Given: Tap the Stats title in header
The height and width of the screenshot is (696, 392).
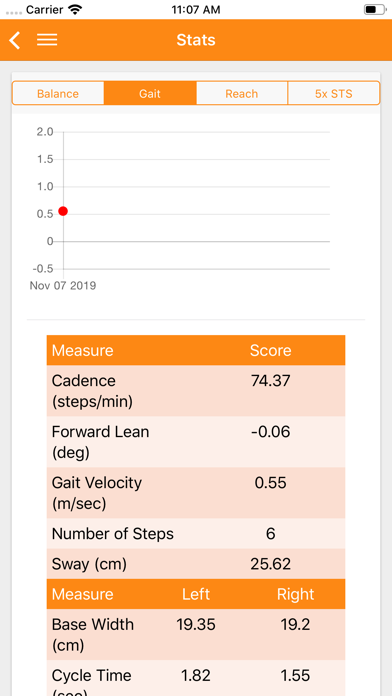Looking at the screenshot, I should click(x=196, y=40).
